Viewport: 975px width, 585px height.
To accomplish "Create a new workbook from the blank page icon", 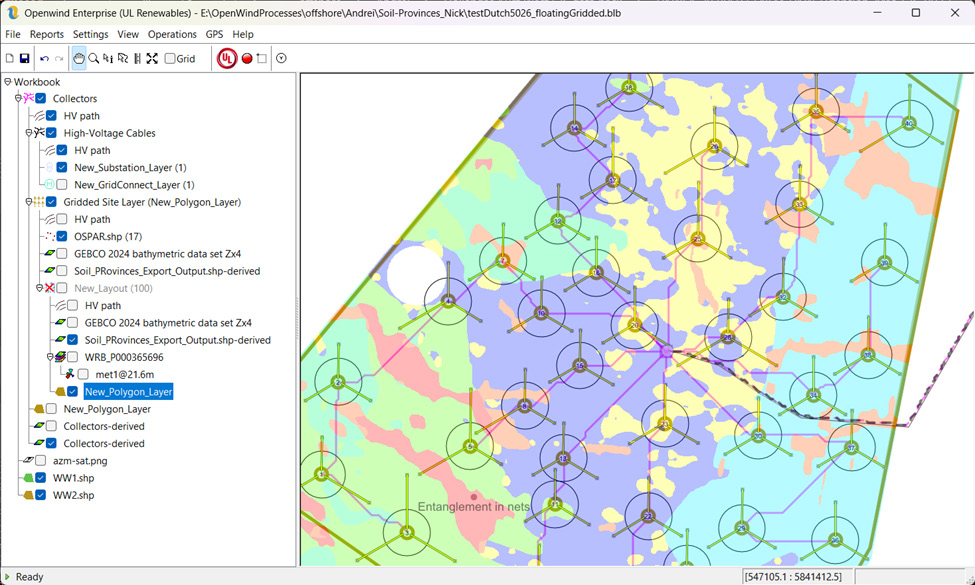I will click(10, 59).
